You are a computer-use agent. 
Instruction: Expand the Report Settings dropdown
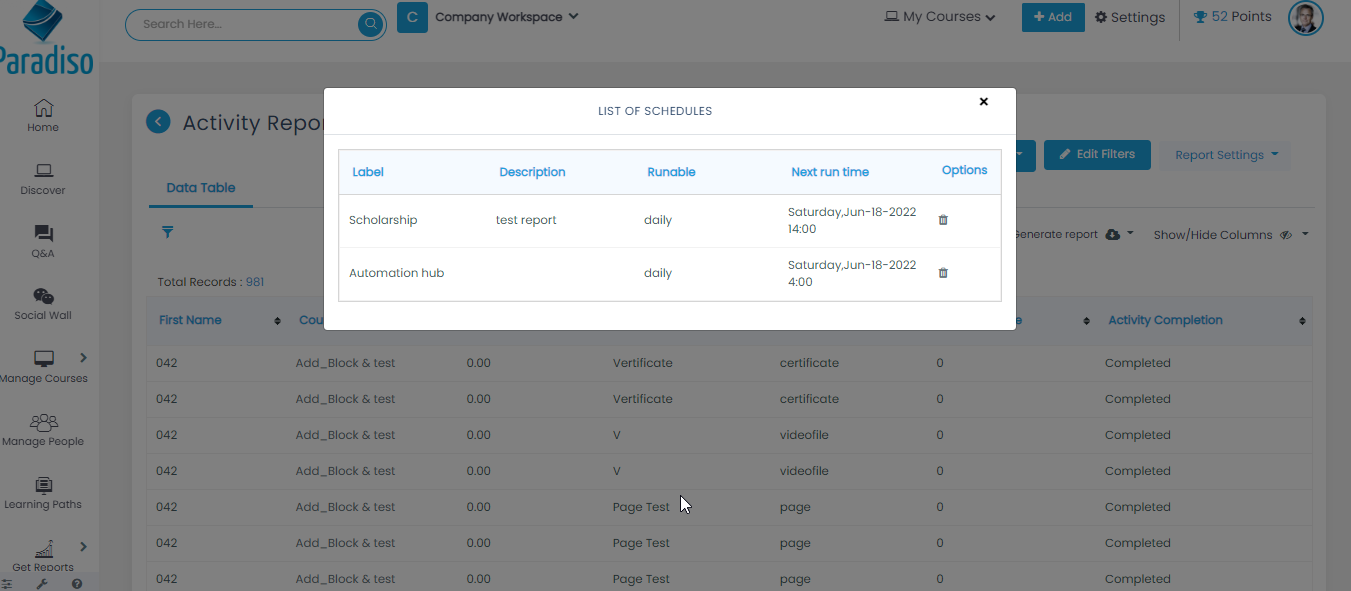pos(1225,155)
